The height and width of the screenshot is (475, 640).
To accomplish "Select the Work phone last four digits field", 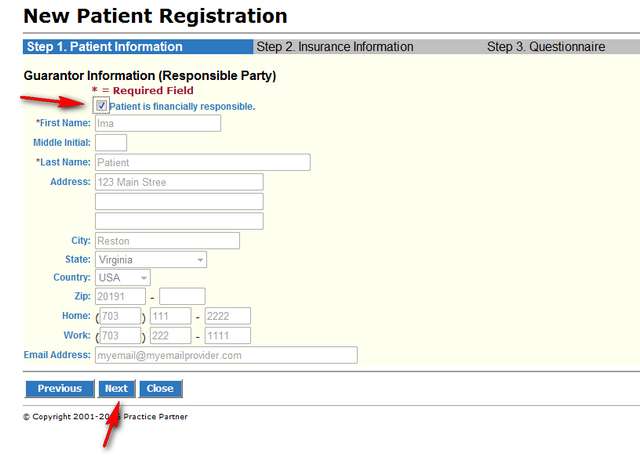I will pyautogui.click(x=227, y=336).
